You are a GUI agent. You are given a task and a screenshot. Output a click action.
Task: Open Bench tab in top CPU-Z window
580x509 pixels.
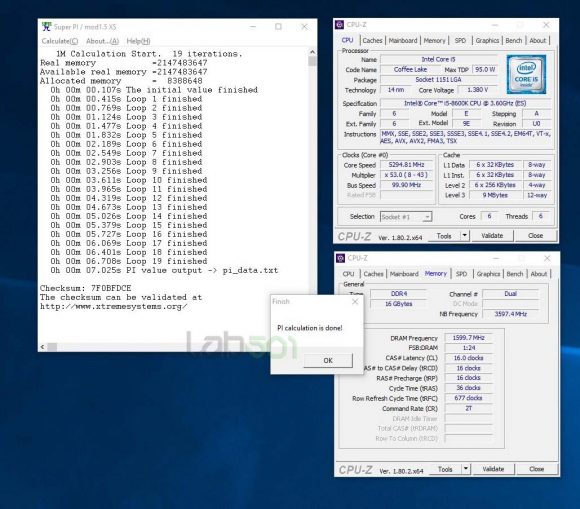[x=514, y=40]
